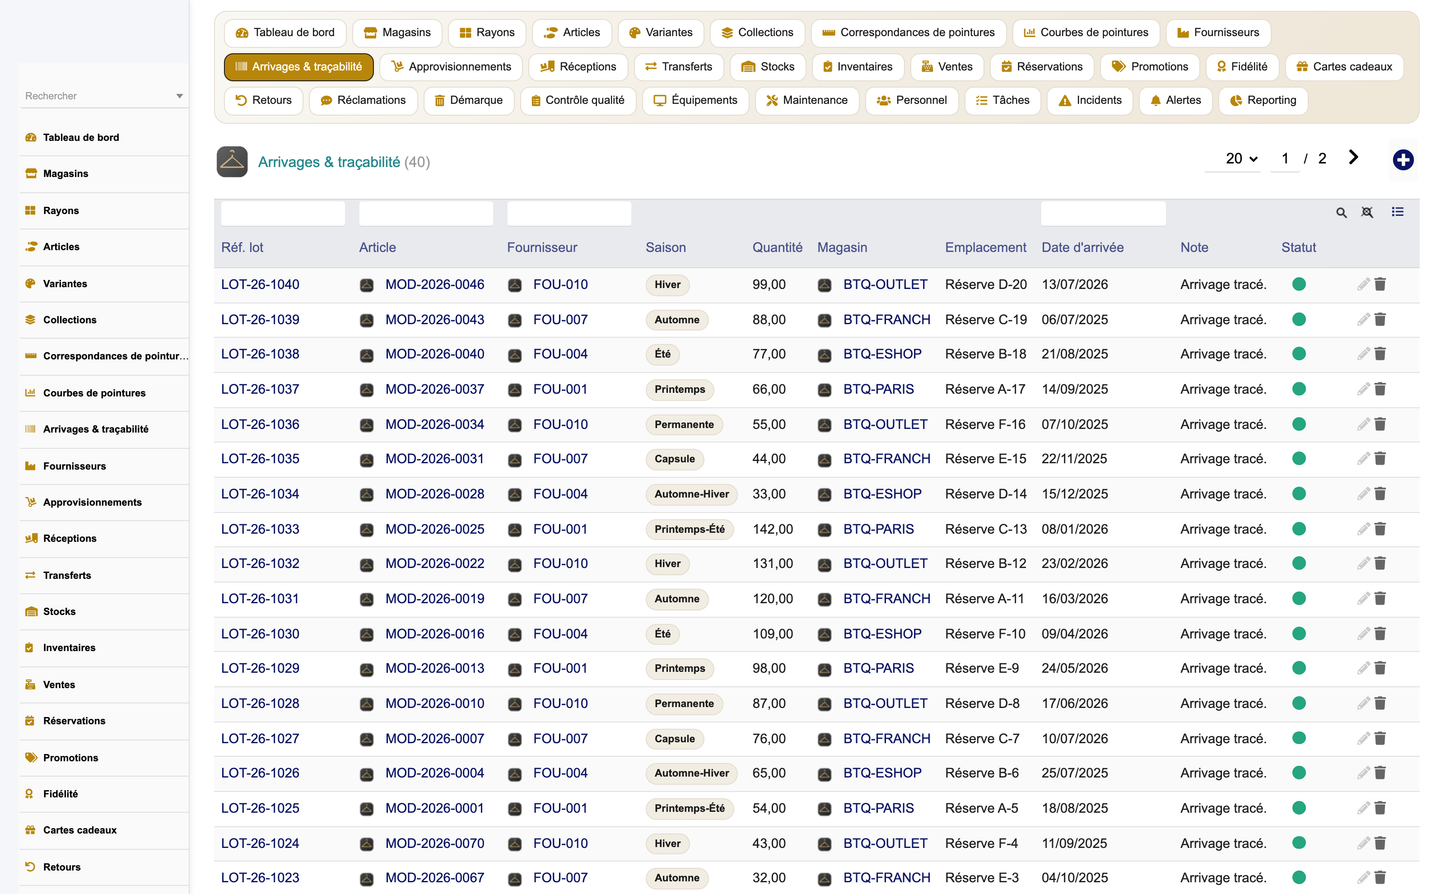1445x894 pixels.
Task: Click the search magnifier icon in table header
Action: coord(1342,213)
